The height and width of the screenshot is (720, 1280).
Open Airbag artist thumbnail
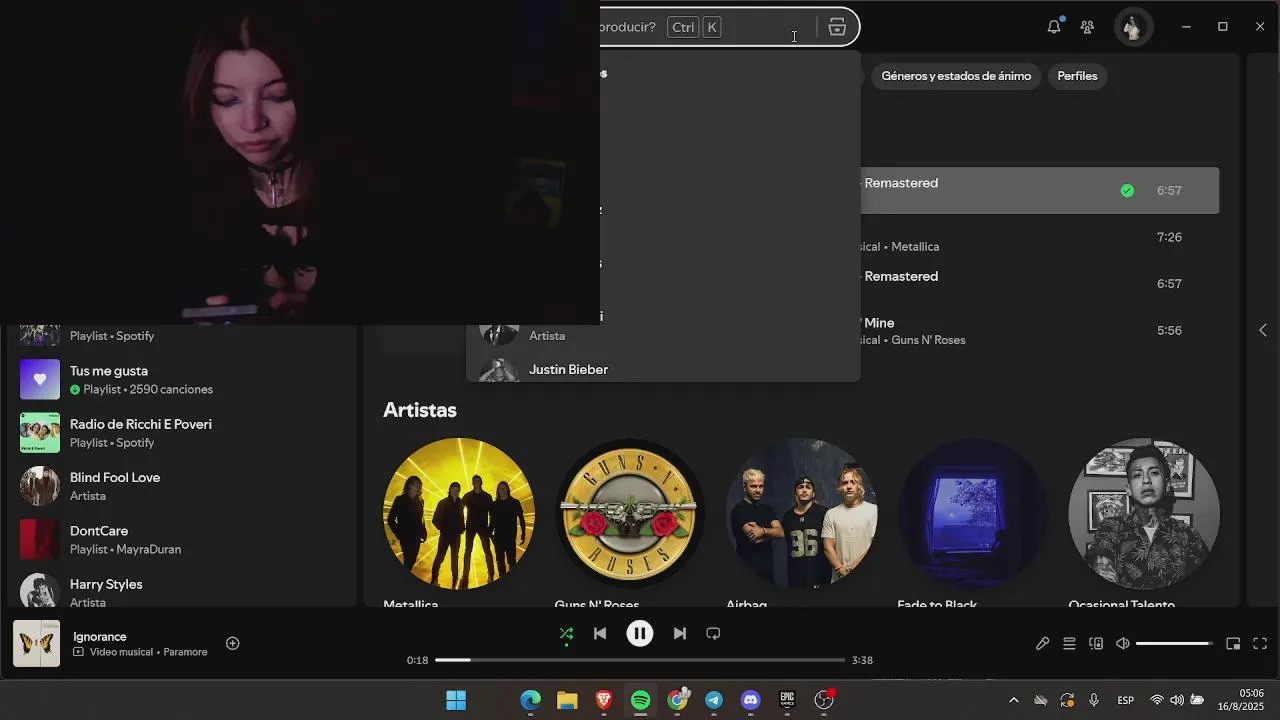pos(801,514)
